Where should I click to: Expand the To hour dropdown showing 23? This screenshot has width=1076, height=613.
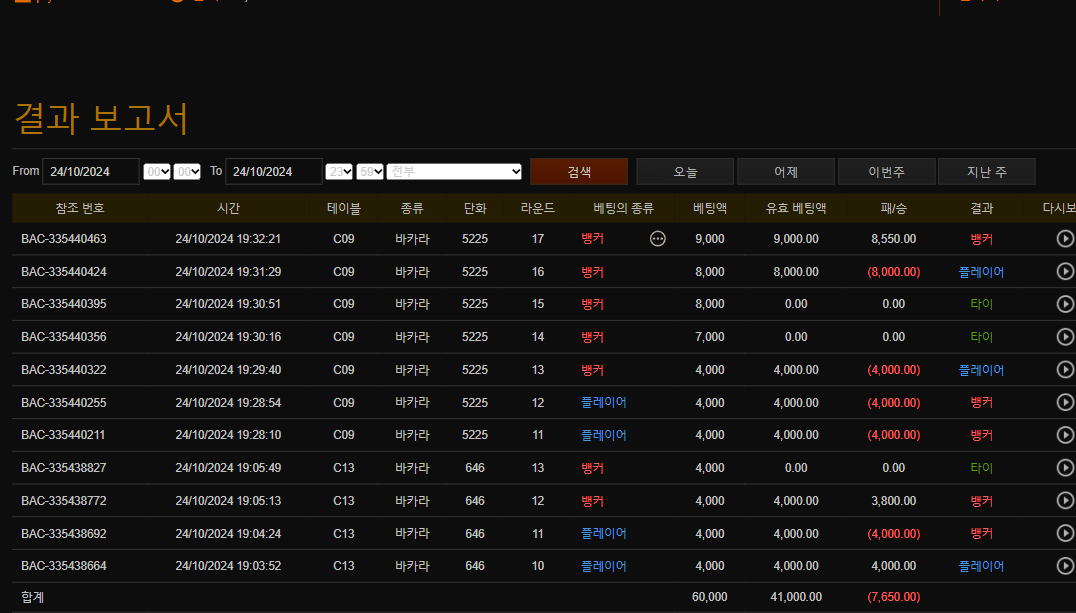[x=339, y=172]
